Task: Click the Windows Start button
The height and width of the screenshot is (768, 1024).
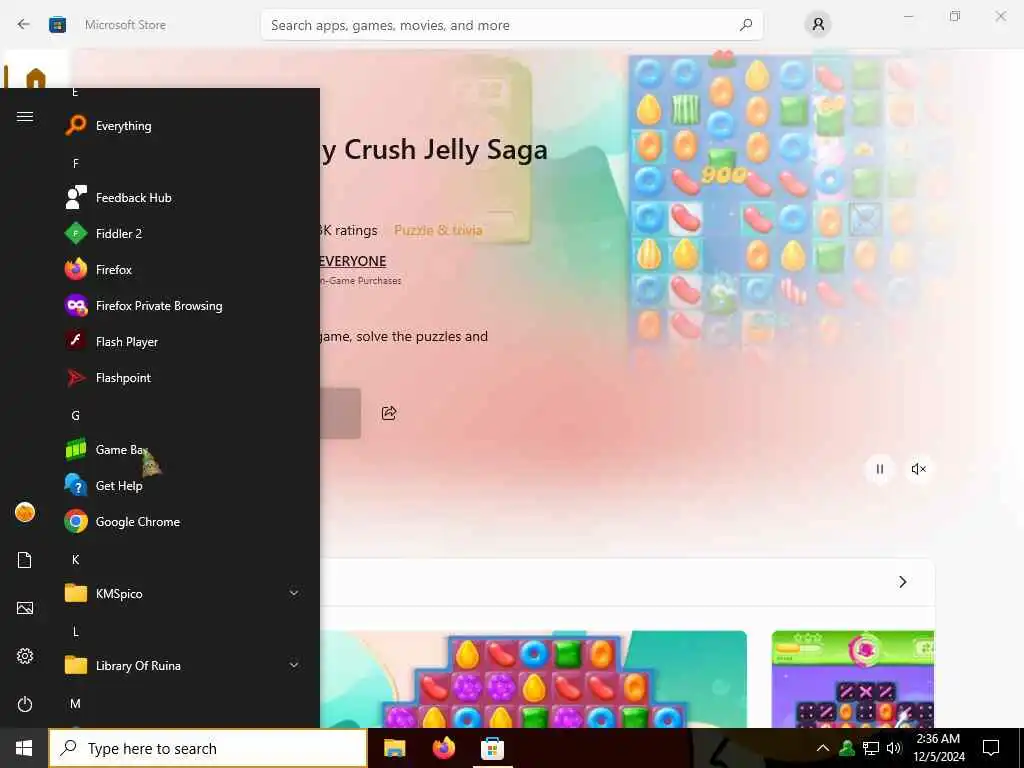Action: (24, 748)
